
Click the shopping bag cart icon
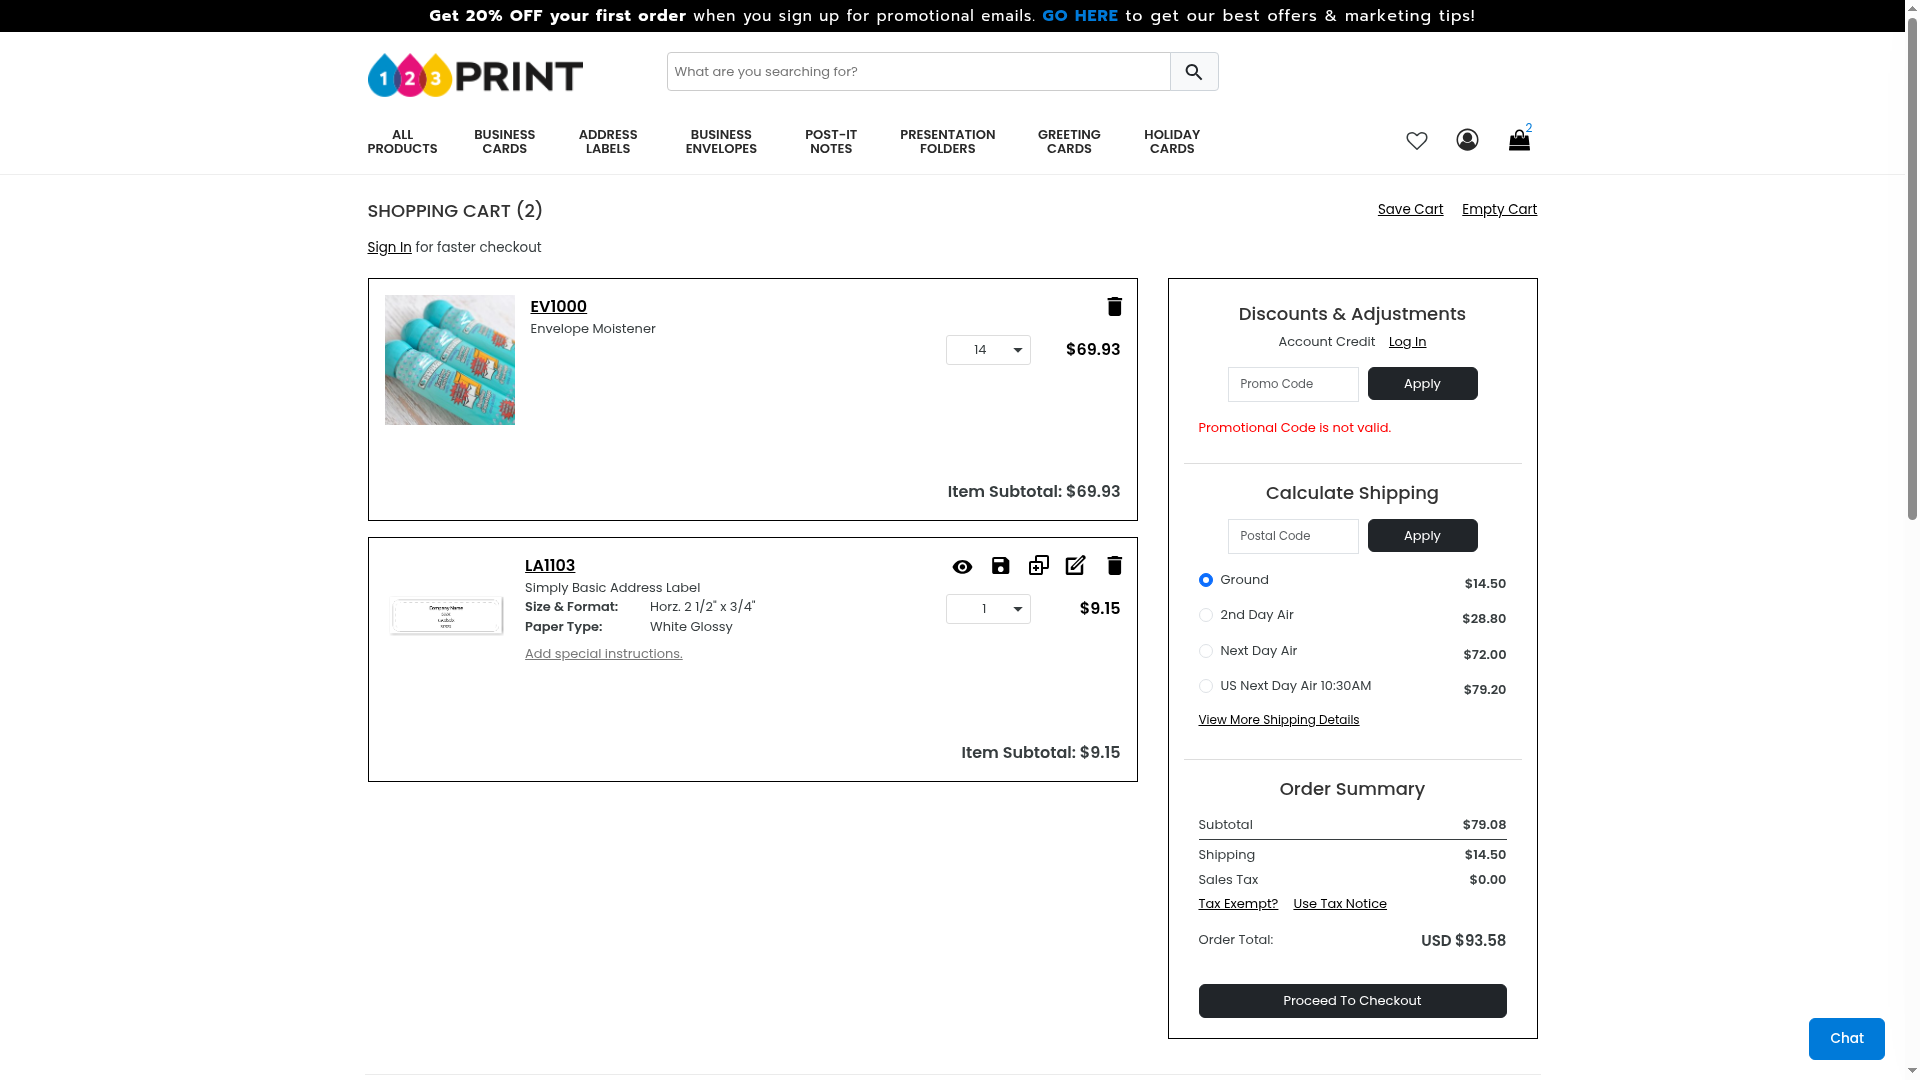point(1519,141)
